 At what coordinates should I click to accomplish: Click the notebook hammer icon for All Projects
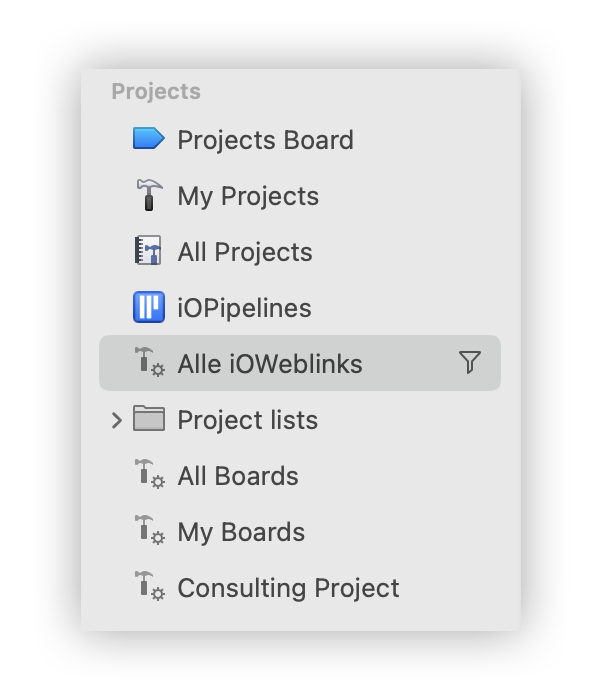tap(148, 250)
